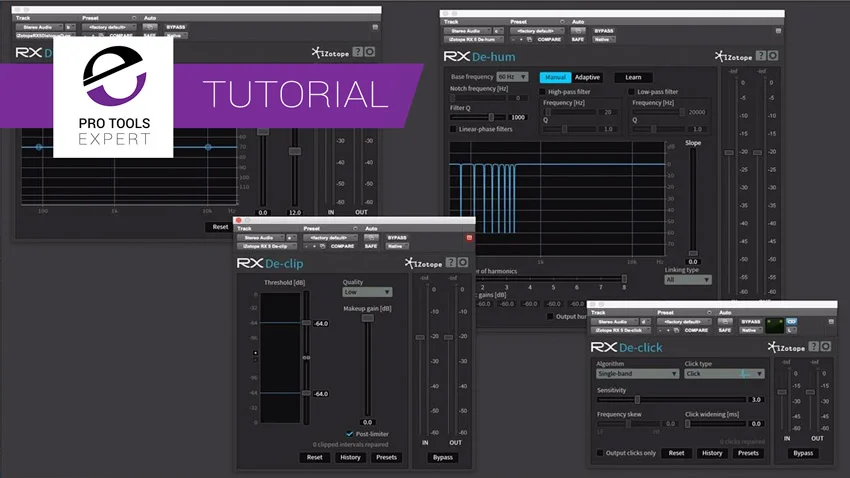Click target icon at De-click header right

click(831, 321)
